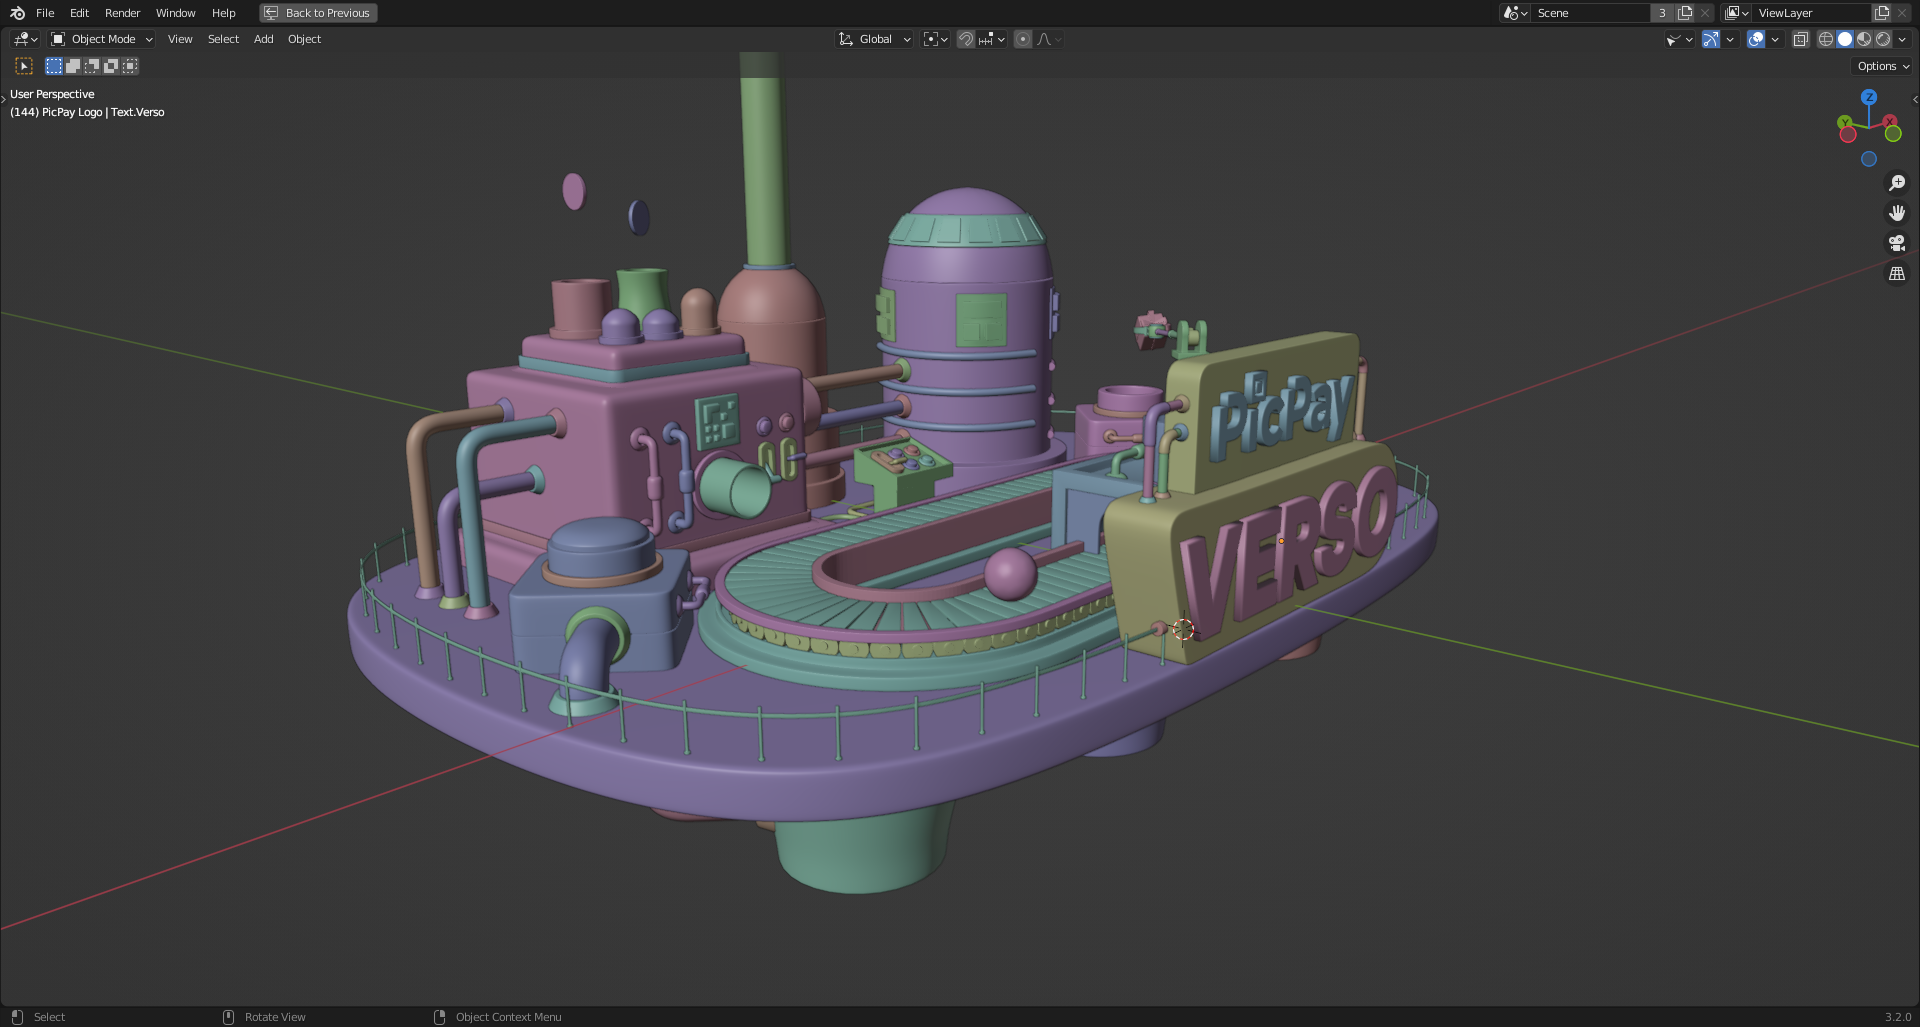Viewport: 1920px width, 1027px height.
Task: Open the Options dropdown
Action: [x=1883, y=66]
